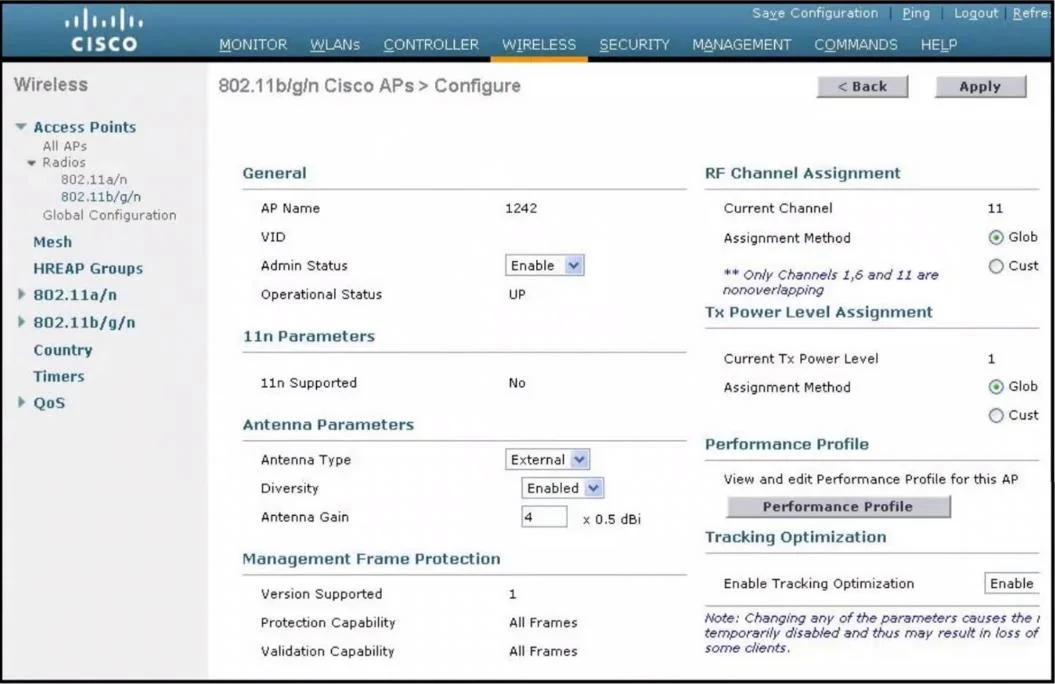Select Global RF channel assignment method
This screenshot has height=684, width=1055.
coord(996,237)
